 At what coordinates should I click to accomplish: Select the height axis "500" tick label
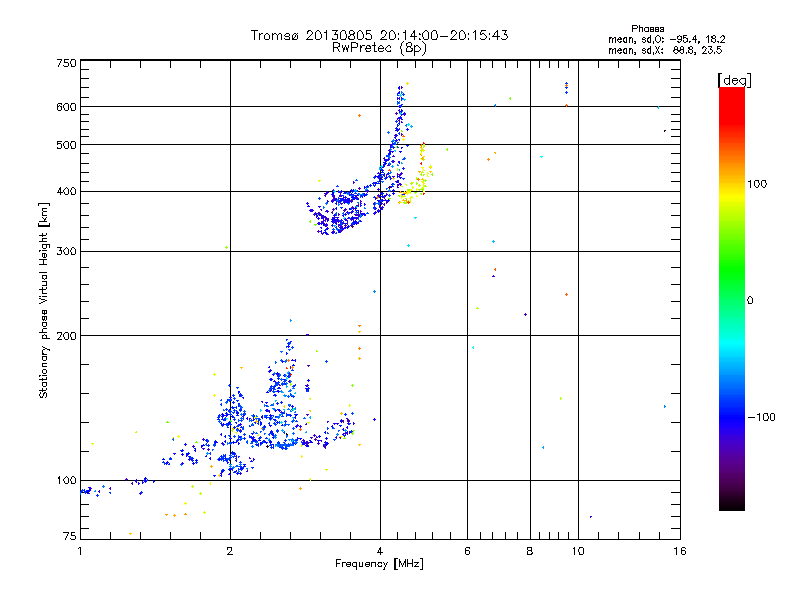[x=66, y=145]
